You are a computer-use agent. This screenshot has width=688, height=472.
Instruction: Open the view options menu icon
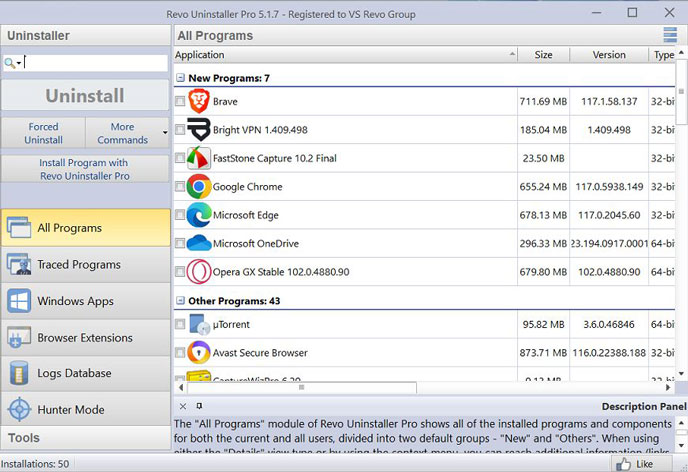(x=670, y=35)
